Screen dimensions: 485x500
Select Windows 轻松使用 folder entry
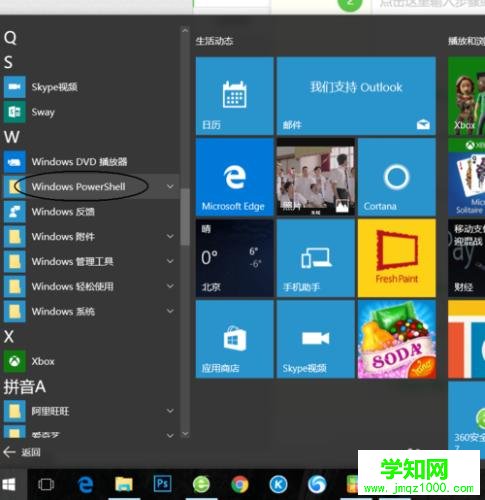point(90,286)
